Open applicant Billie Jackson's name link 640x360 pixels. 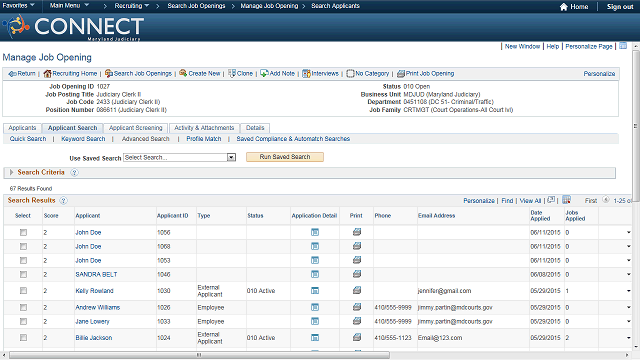[x=93, y=338]
